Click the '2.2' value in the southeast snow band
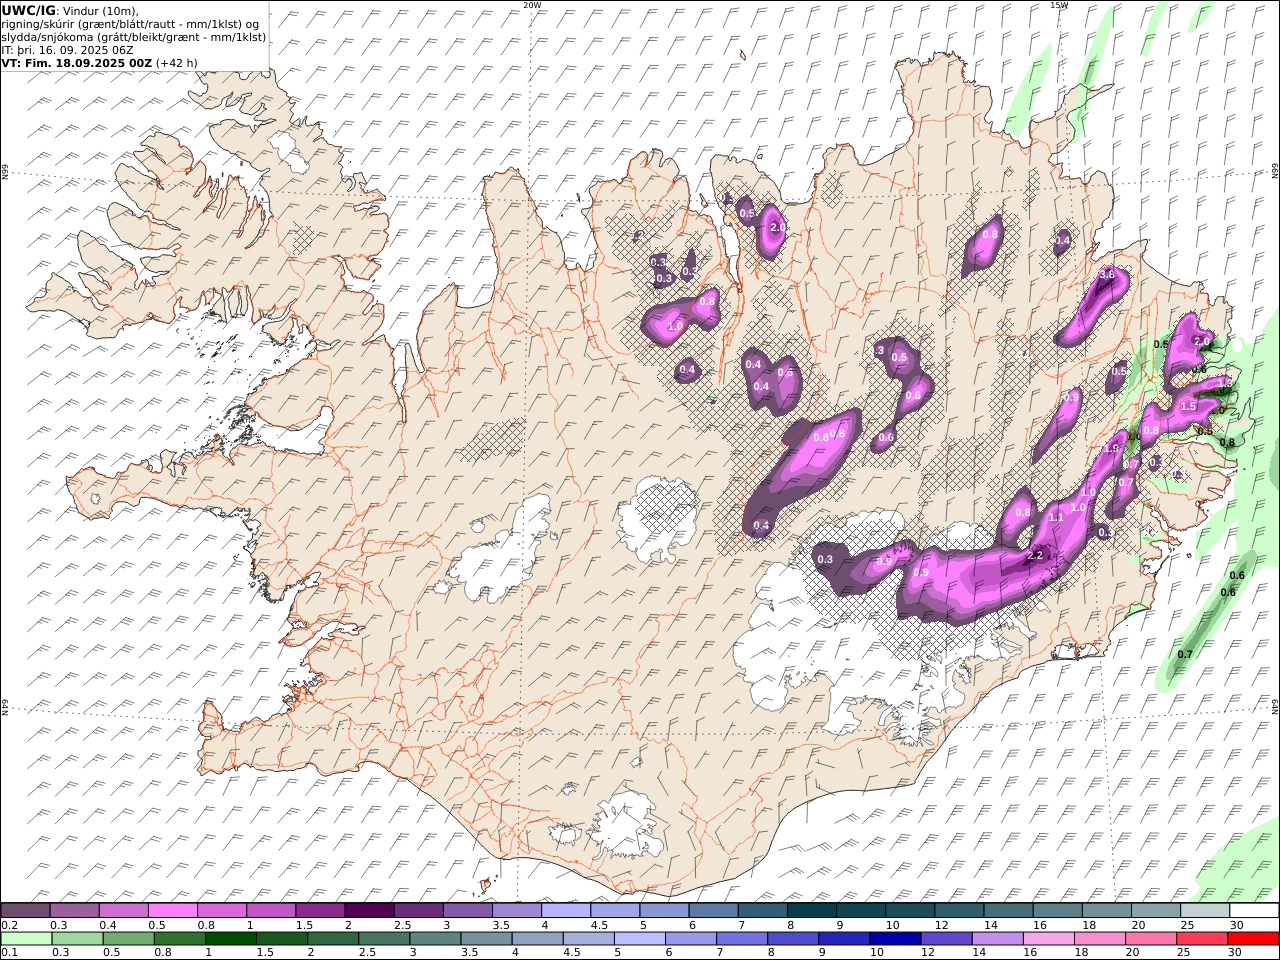1280x960 pixels. coord(1035,556)
